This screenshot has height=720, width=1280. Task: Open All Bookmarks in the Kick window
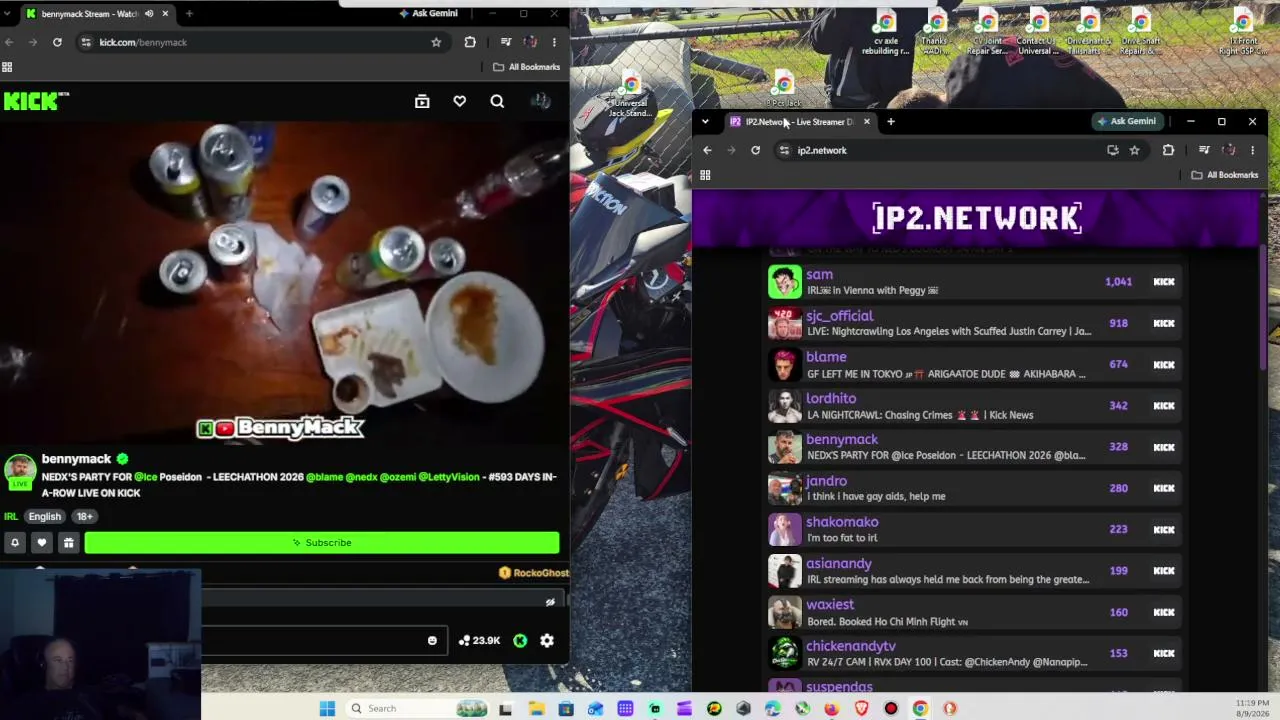(527, 67)
